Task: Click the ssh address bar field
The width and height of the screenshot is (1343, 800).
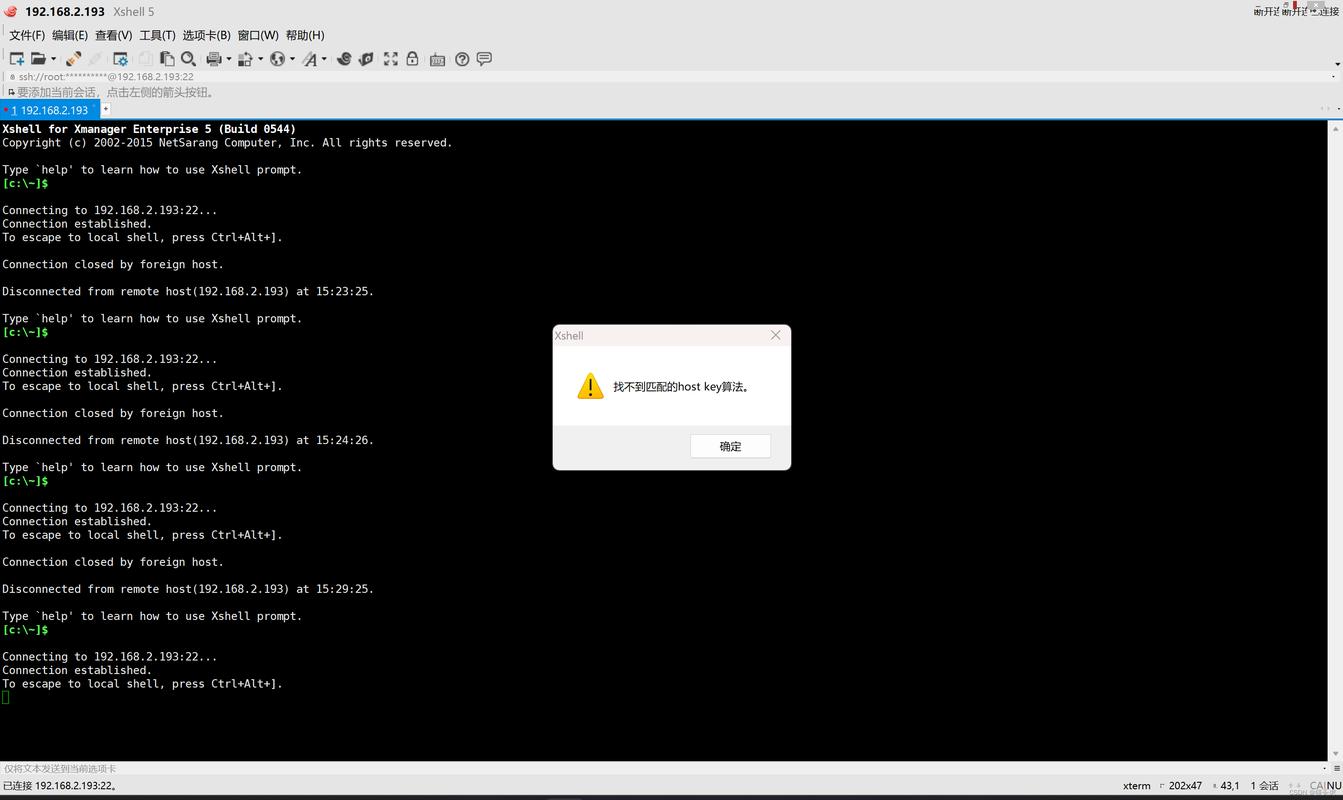Action: click(668, 76)
